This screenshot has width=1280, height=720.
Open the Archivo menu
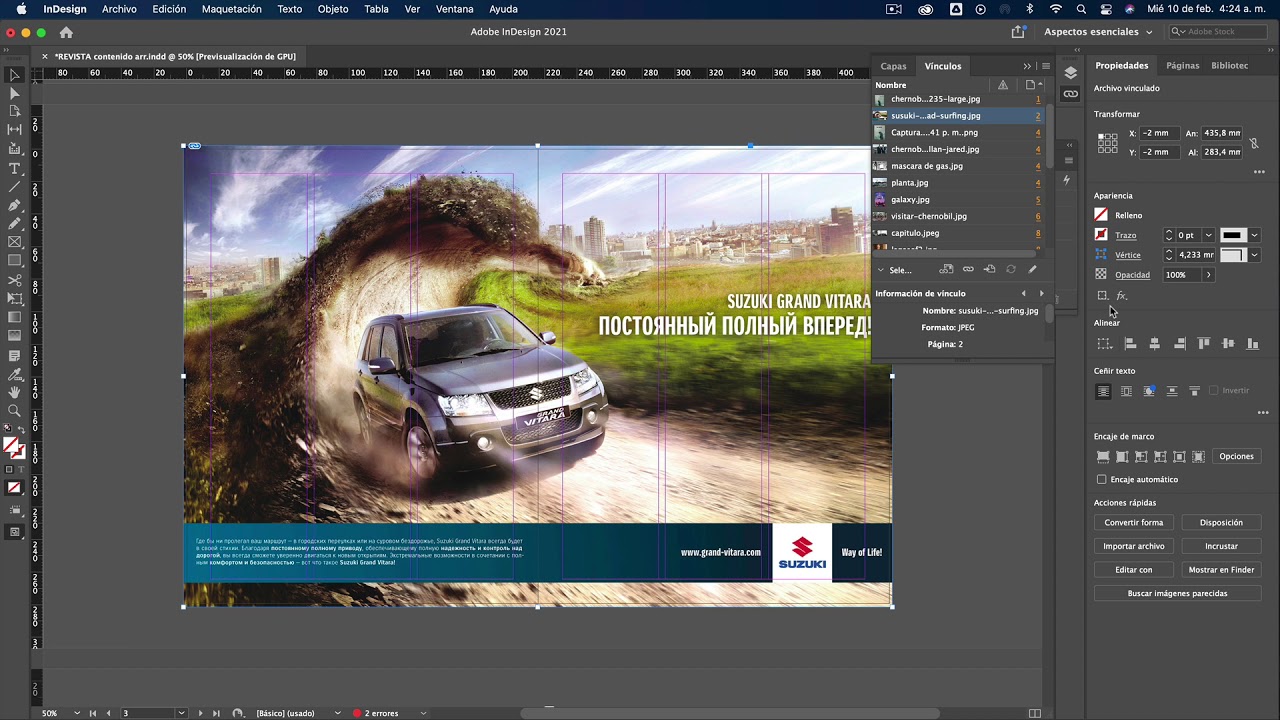click(119, 9)
